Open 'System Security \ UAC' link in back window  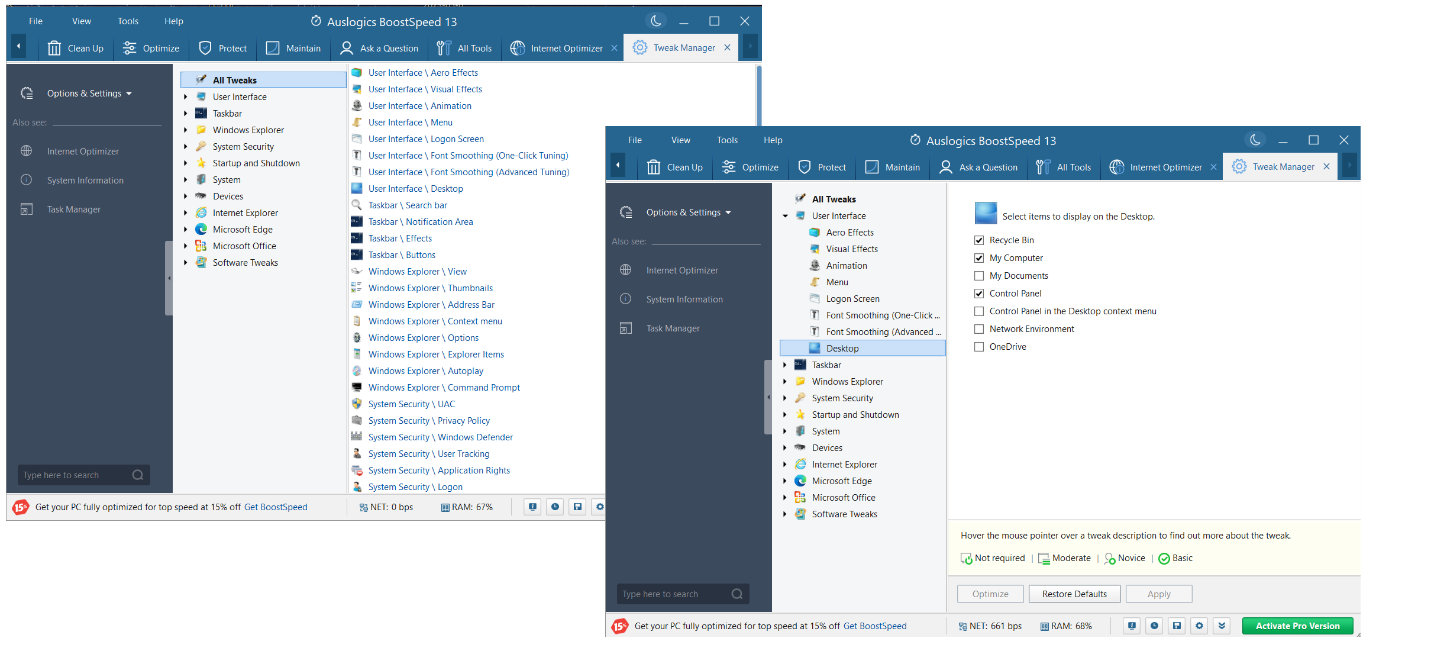coord(411,404)
